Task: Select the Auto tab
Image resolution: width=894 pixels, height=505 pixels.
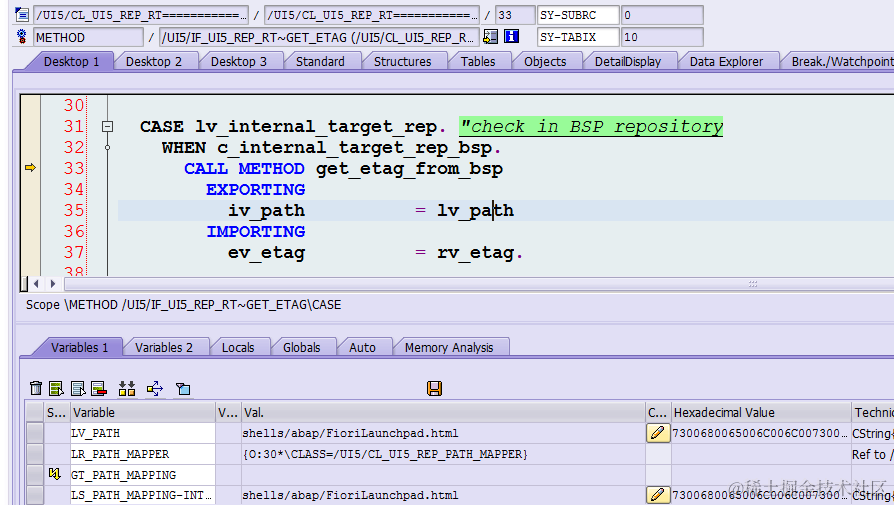Action: coord(362,348)
